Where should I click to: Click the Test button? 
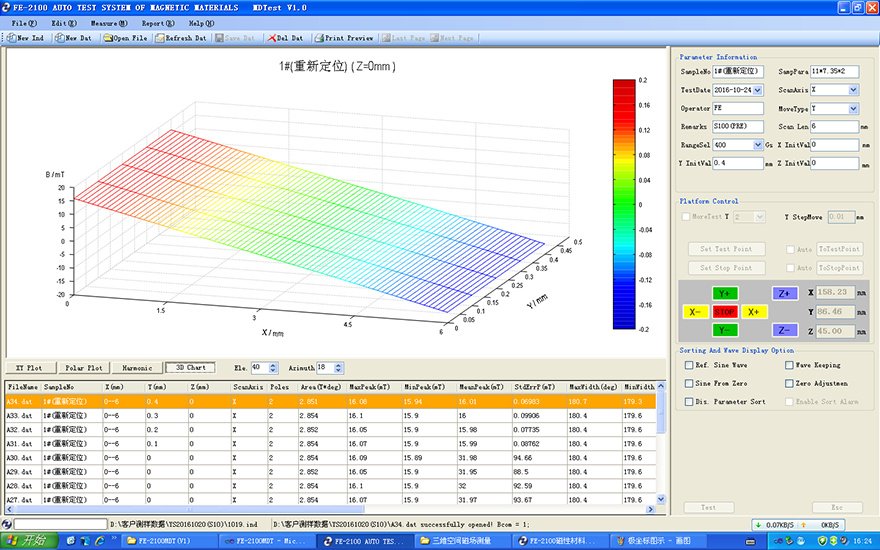click(709, 507)
